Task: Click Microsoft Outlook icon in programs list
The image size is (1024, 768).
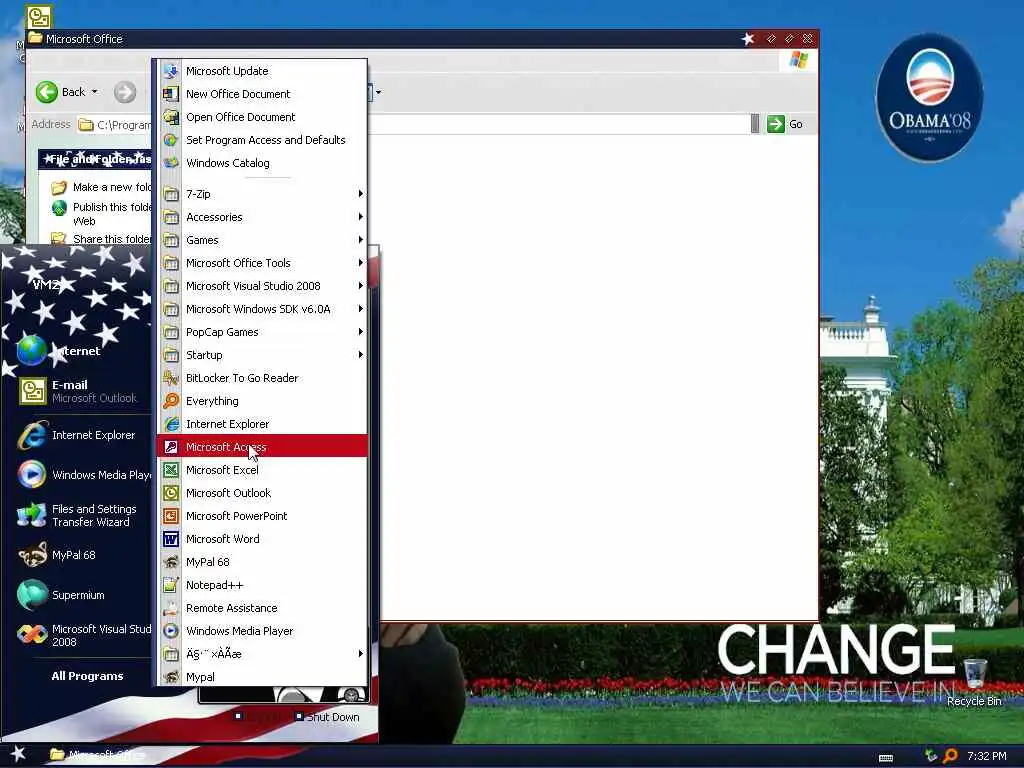Action: tap(171, 493)
